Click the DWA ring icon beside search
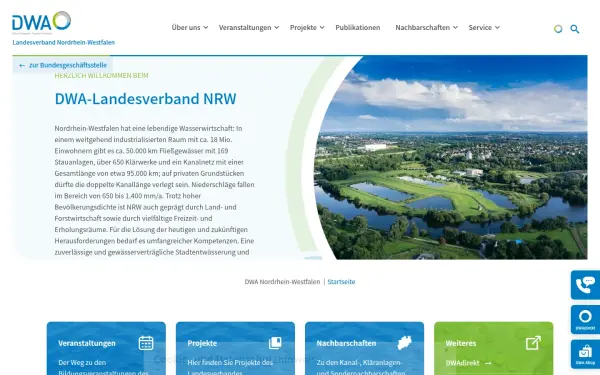This screenshot has width=600, height=375. pos(558,29)
